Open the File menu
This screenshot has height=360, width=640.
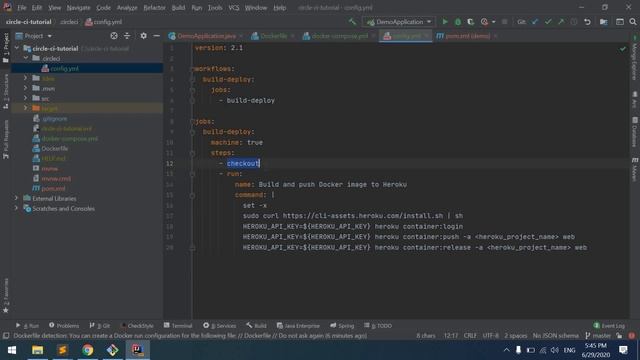22,8
